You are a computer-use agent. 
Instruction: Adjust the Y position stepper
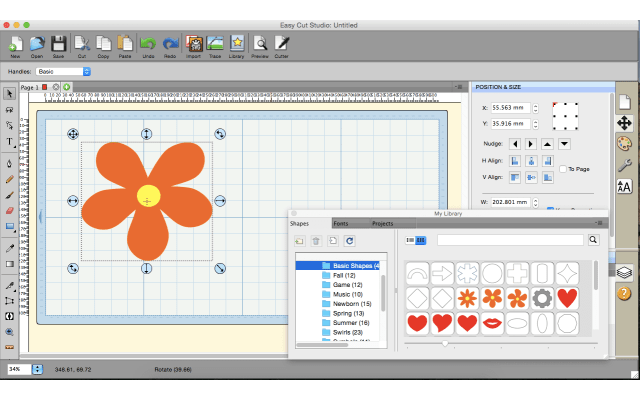pyautogui.click(x=535, y=124)
